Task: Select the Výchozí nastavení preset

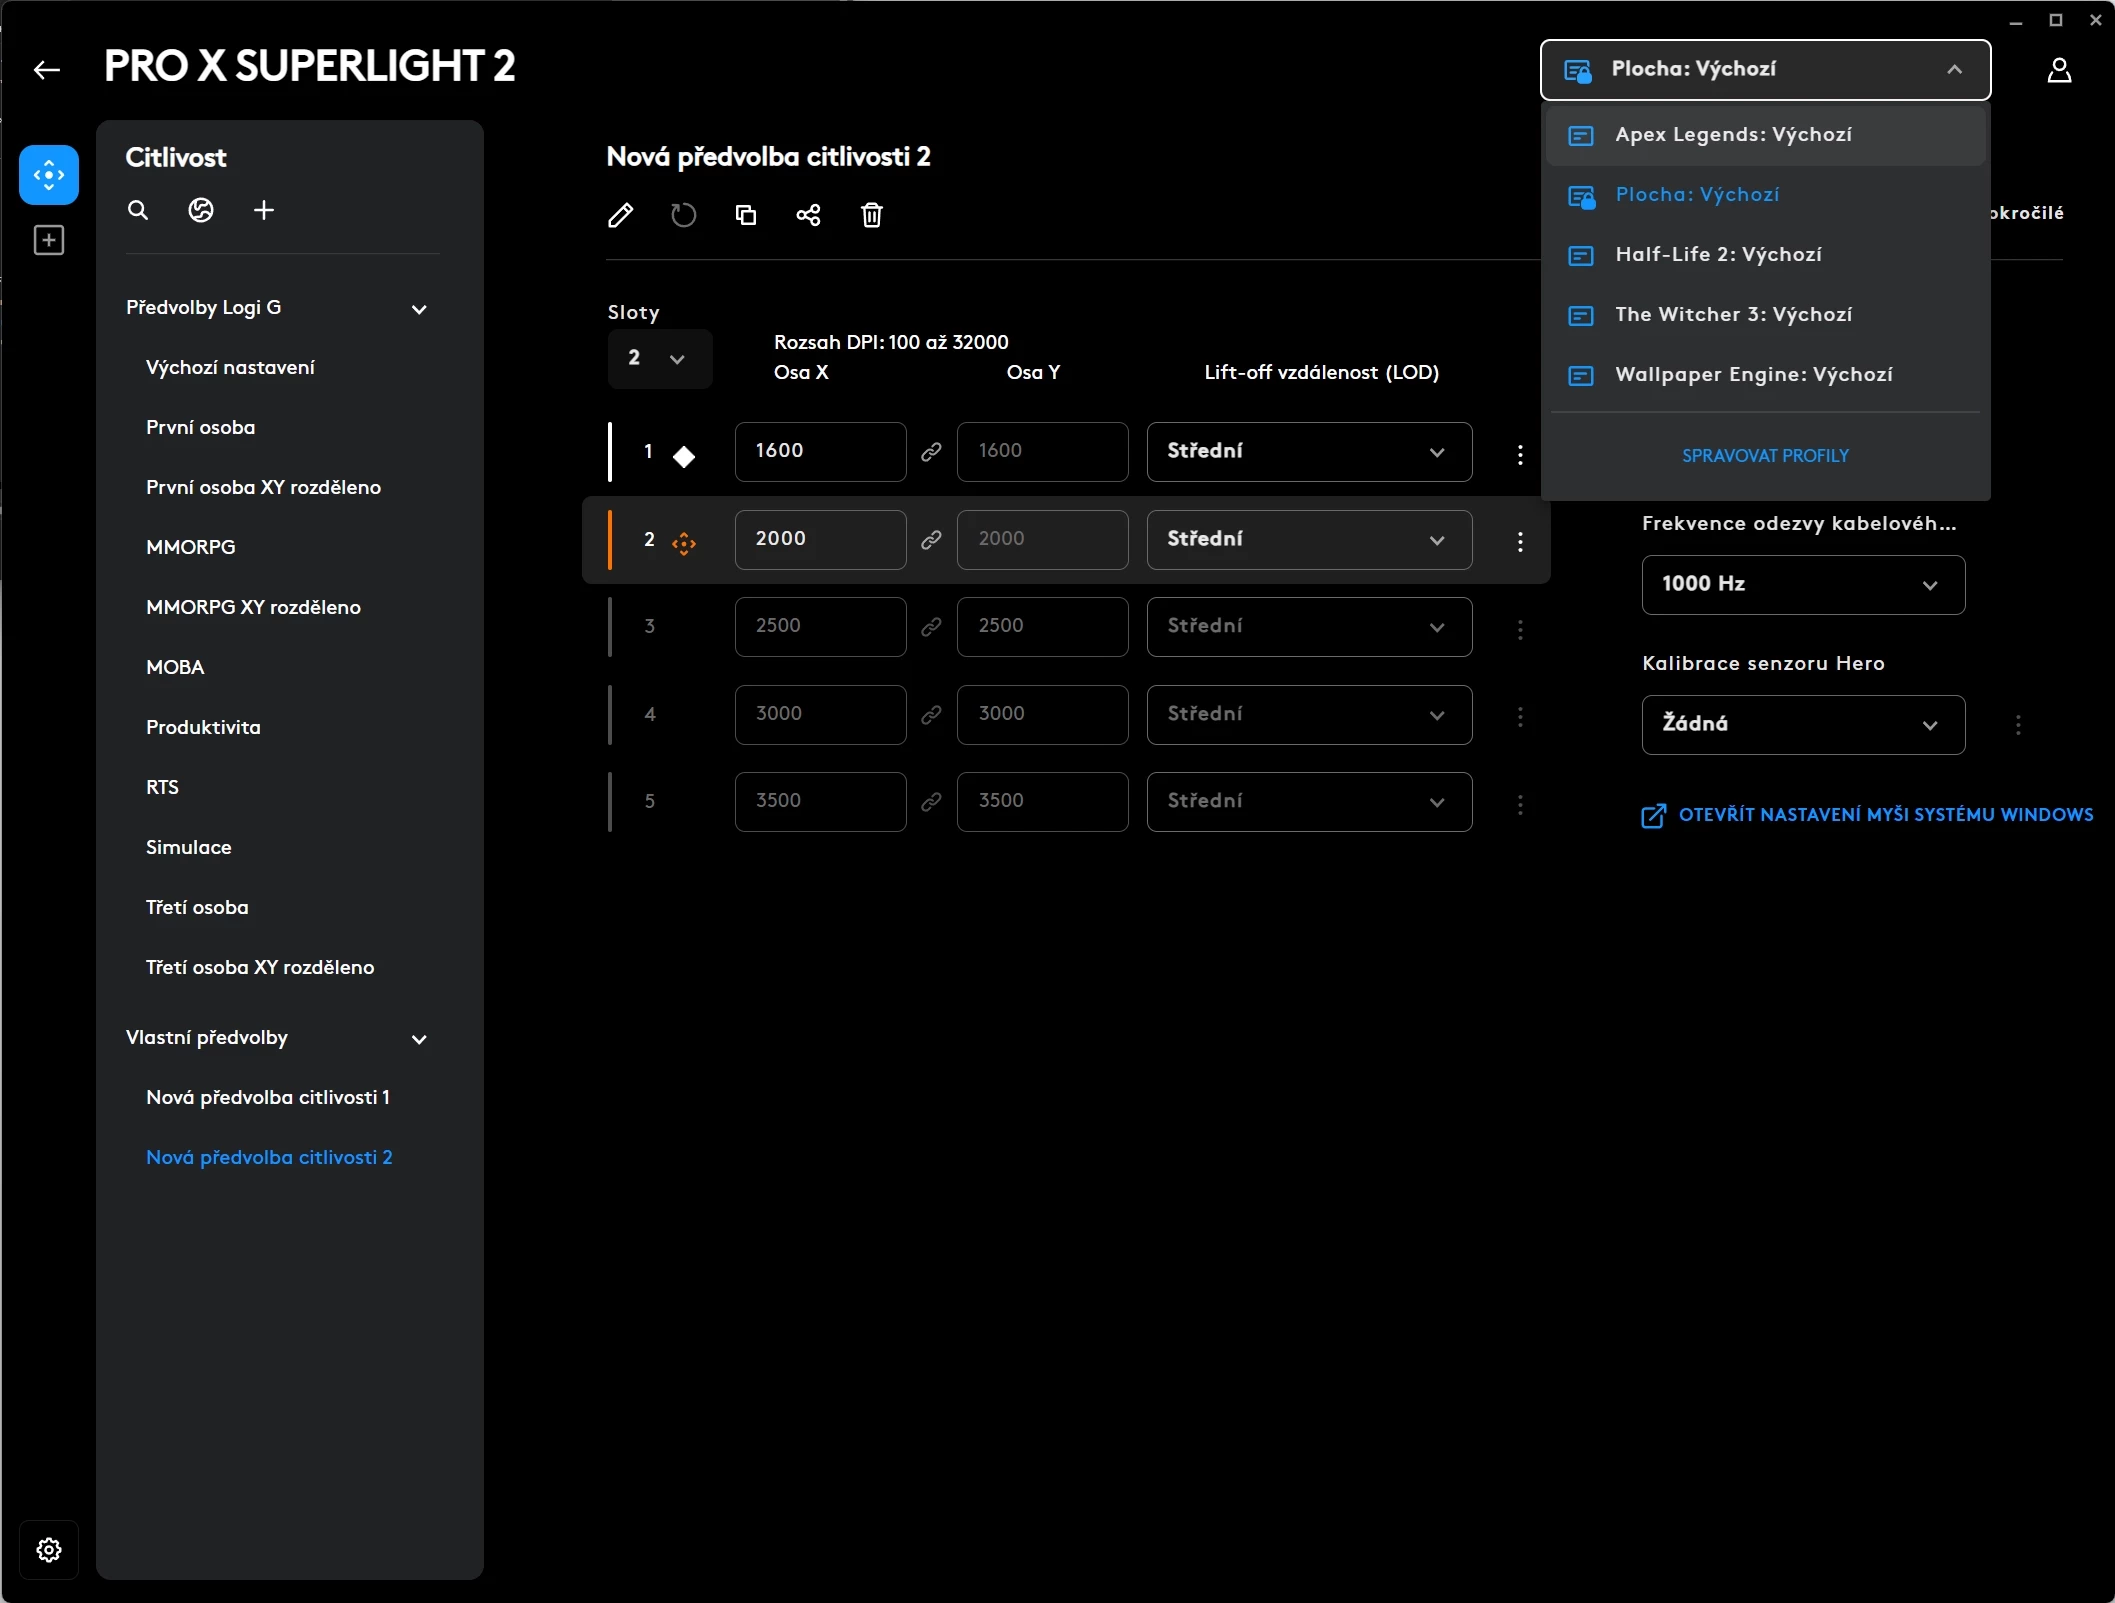Action: [230, 368]
